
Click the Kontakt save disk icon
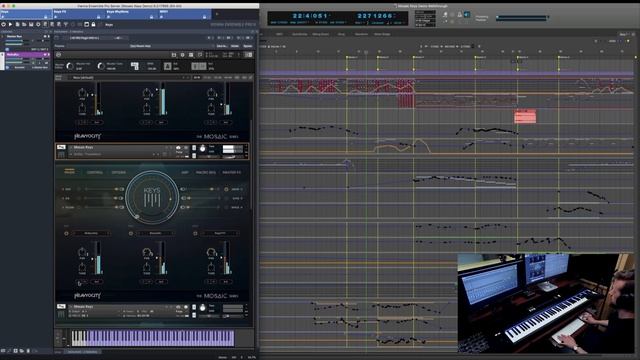[174, 55]
